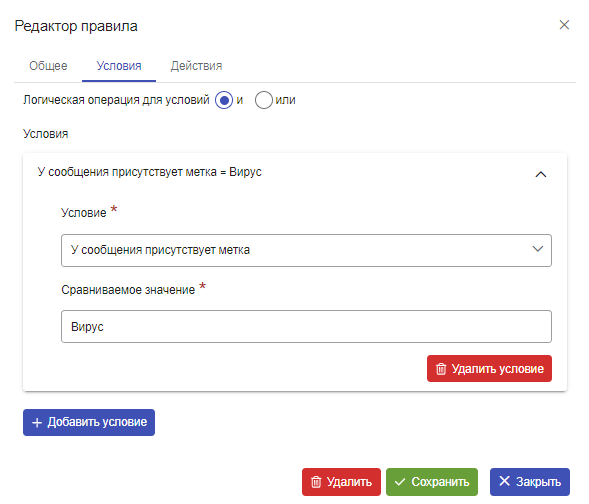Click the X icon on Закрыть button

(x=504, y=481)
